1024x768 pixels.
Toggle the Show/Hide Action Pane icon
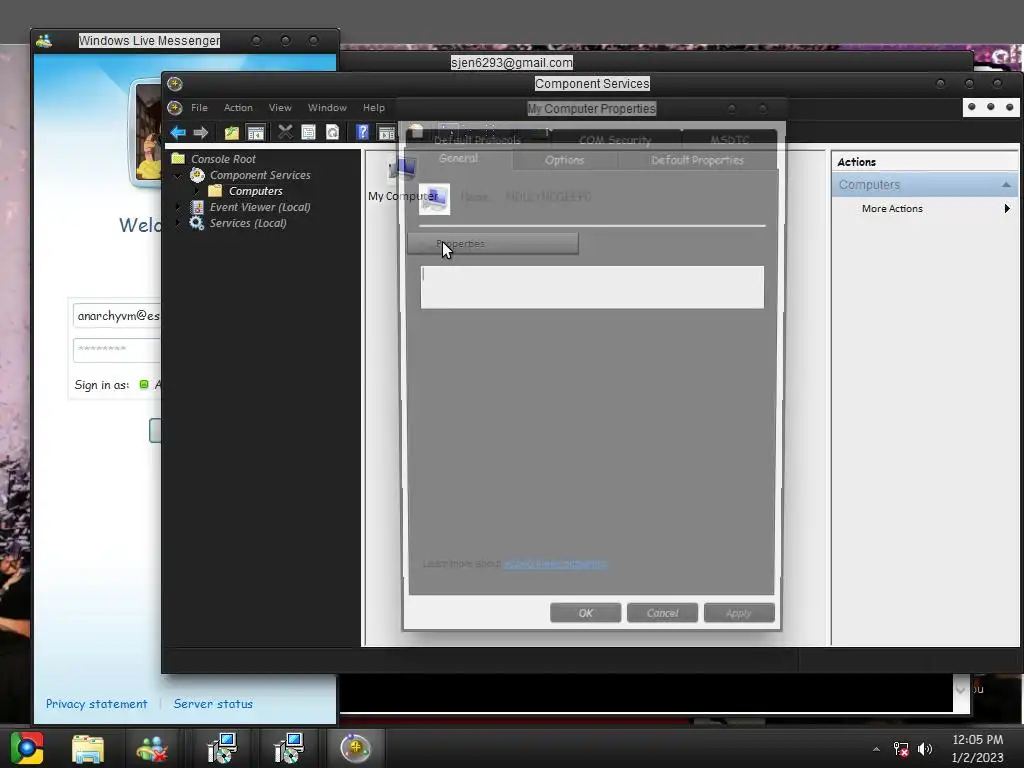387,133
